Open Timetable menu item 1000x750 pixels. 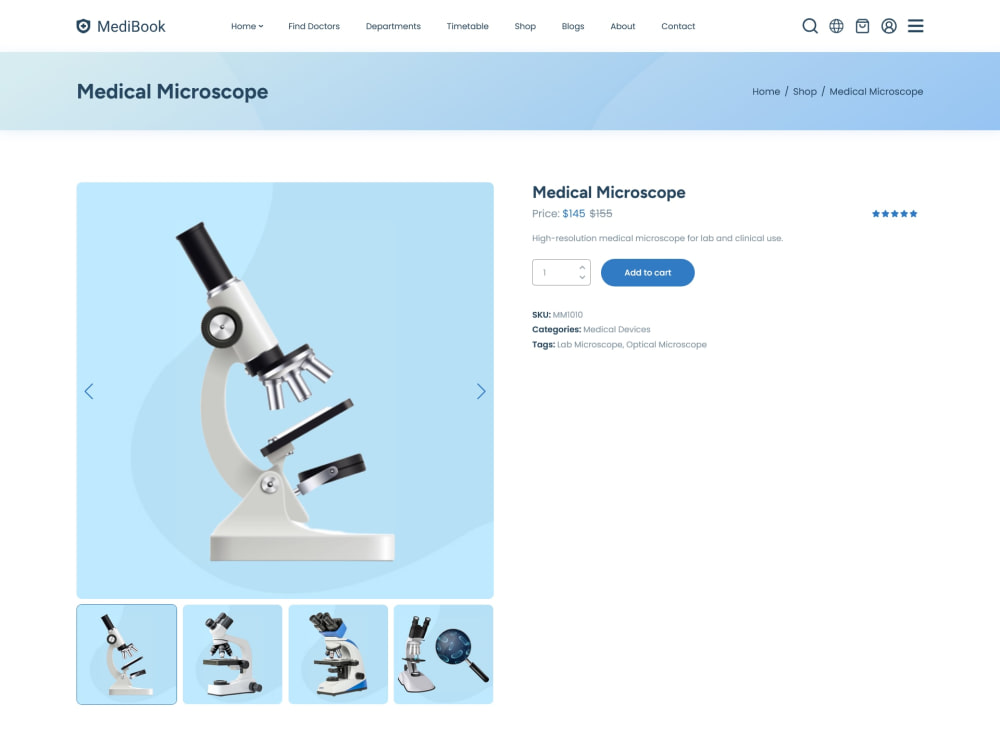pos(467,26)
